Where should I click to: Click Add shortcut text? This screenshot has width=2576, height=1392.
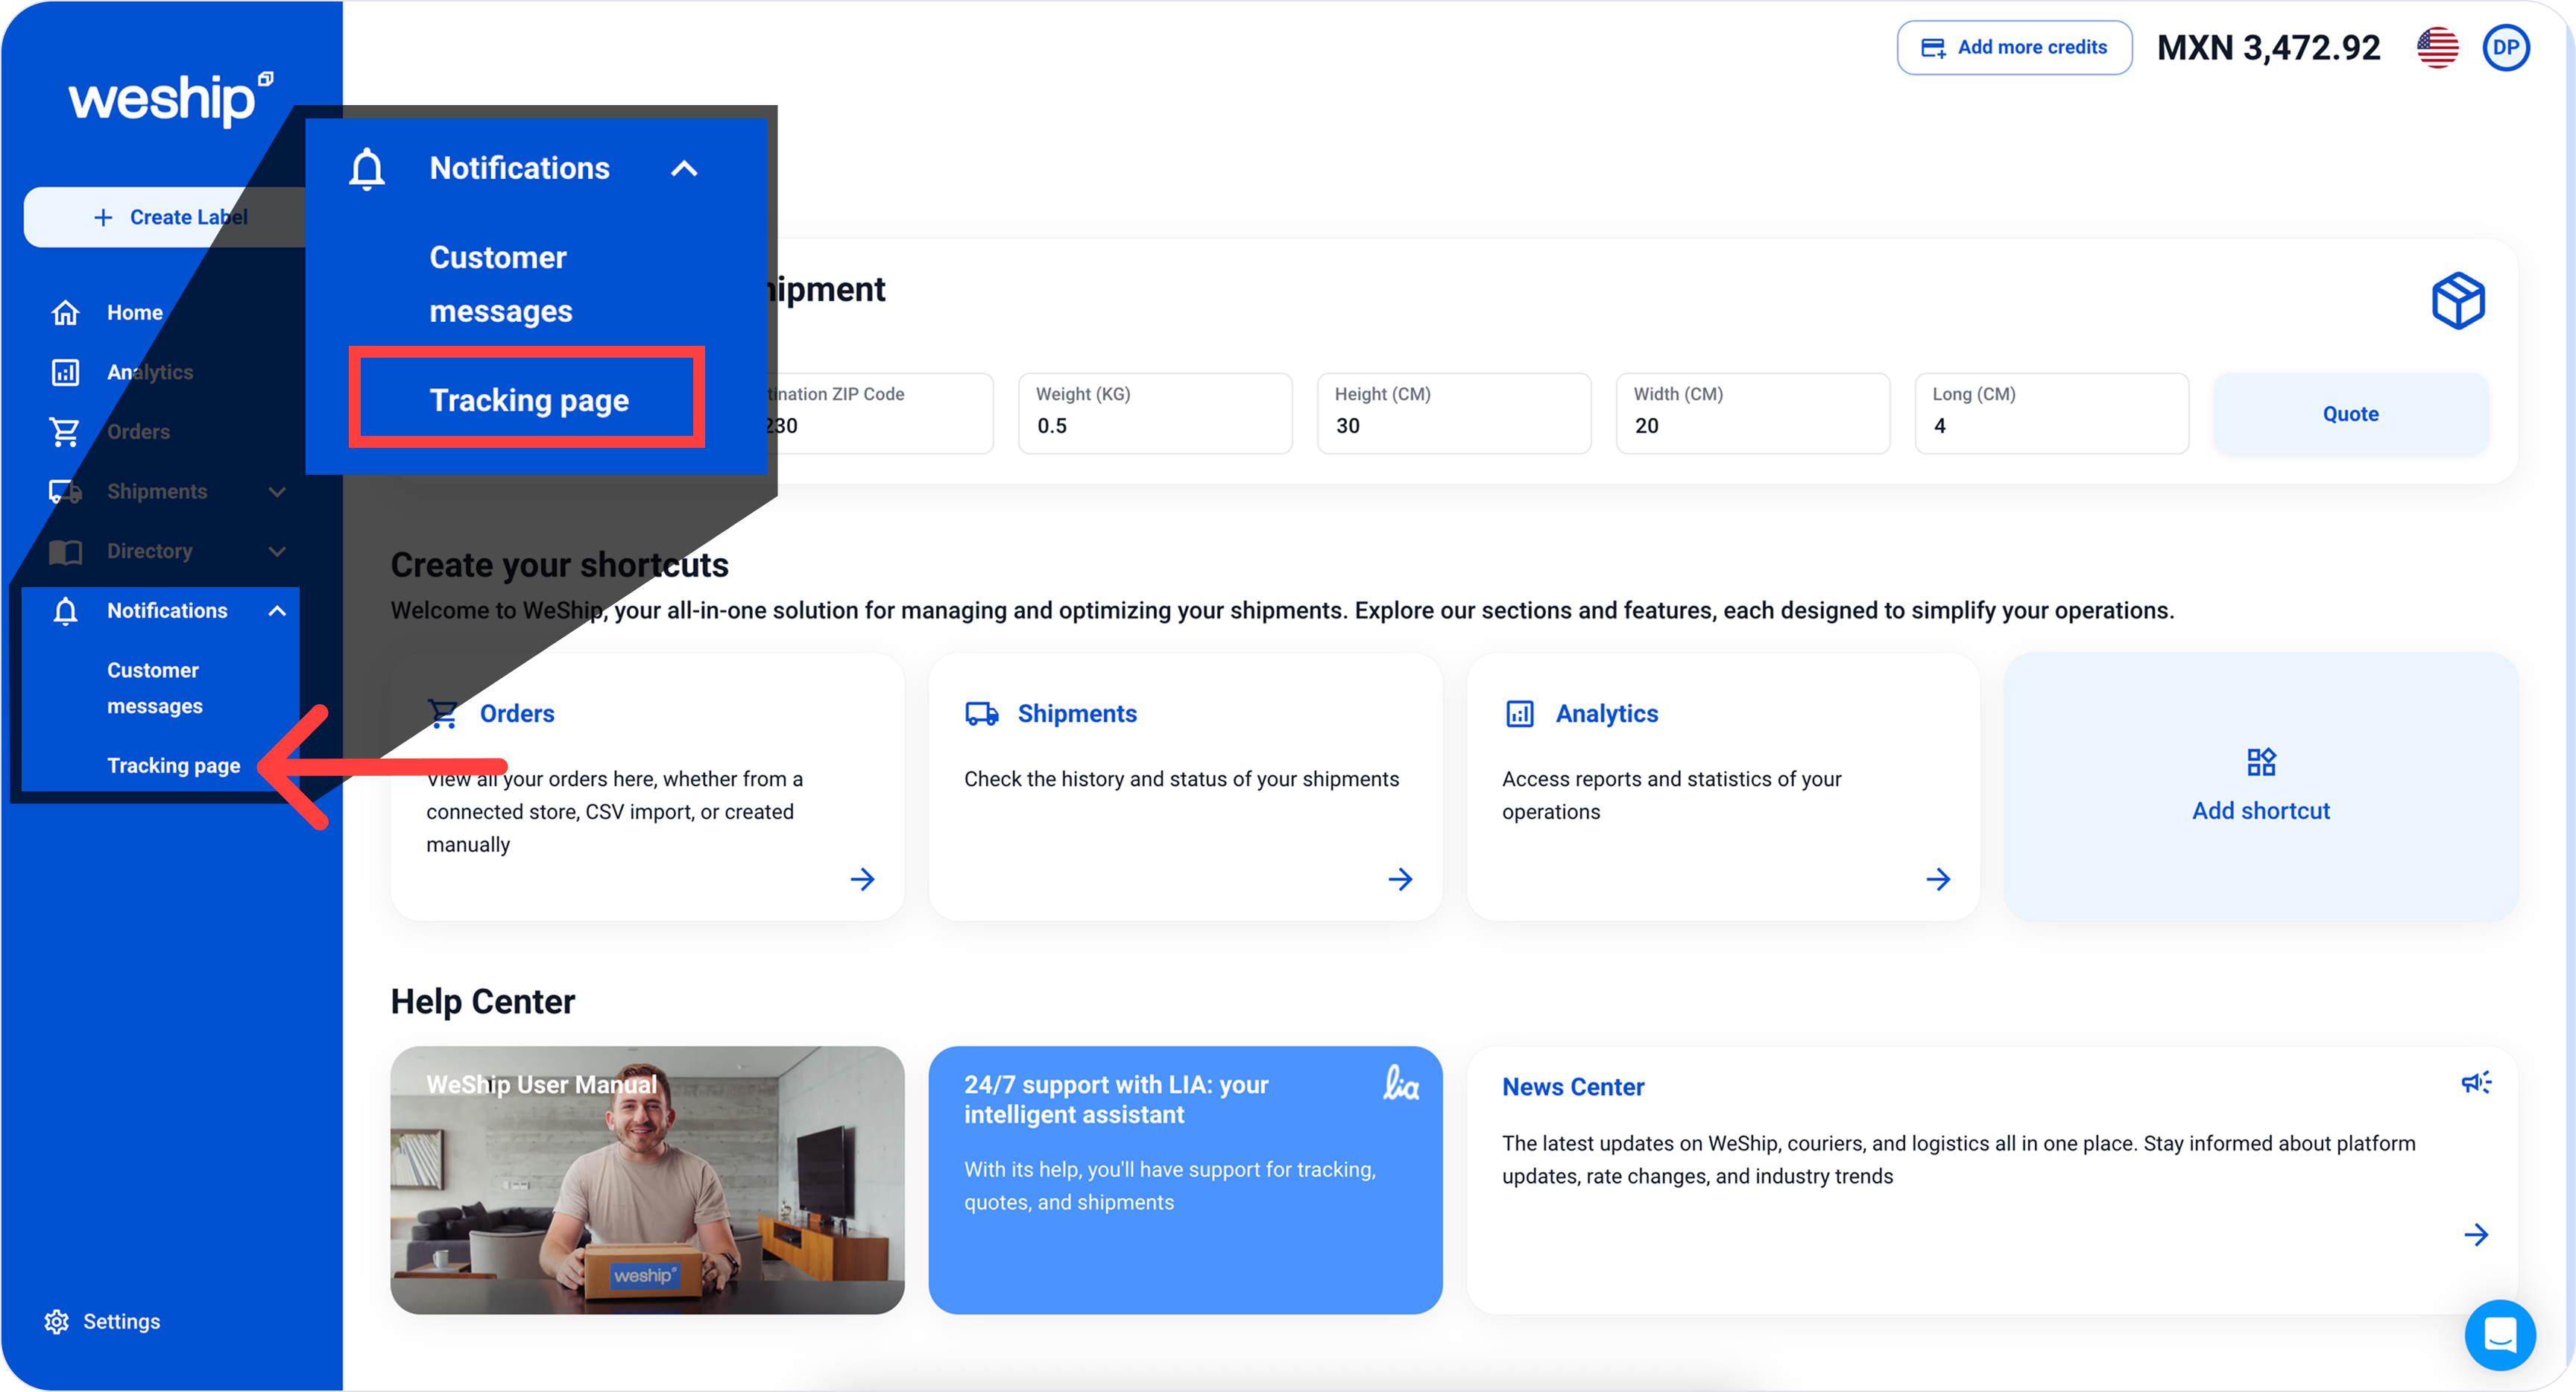tap(2261, 811)
